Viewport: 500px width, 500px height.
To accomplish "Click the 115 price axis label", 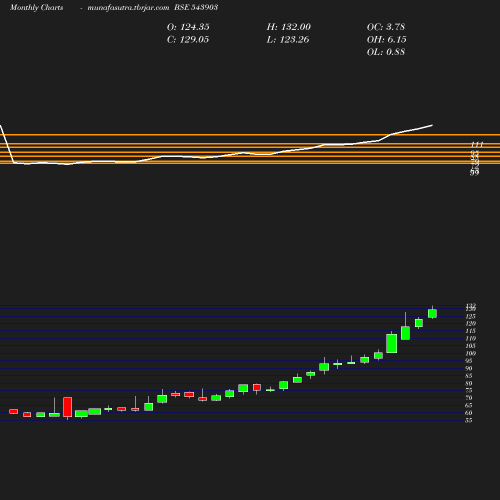I will [470, 331].
